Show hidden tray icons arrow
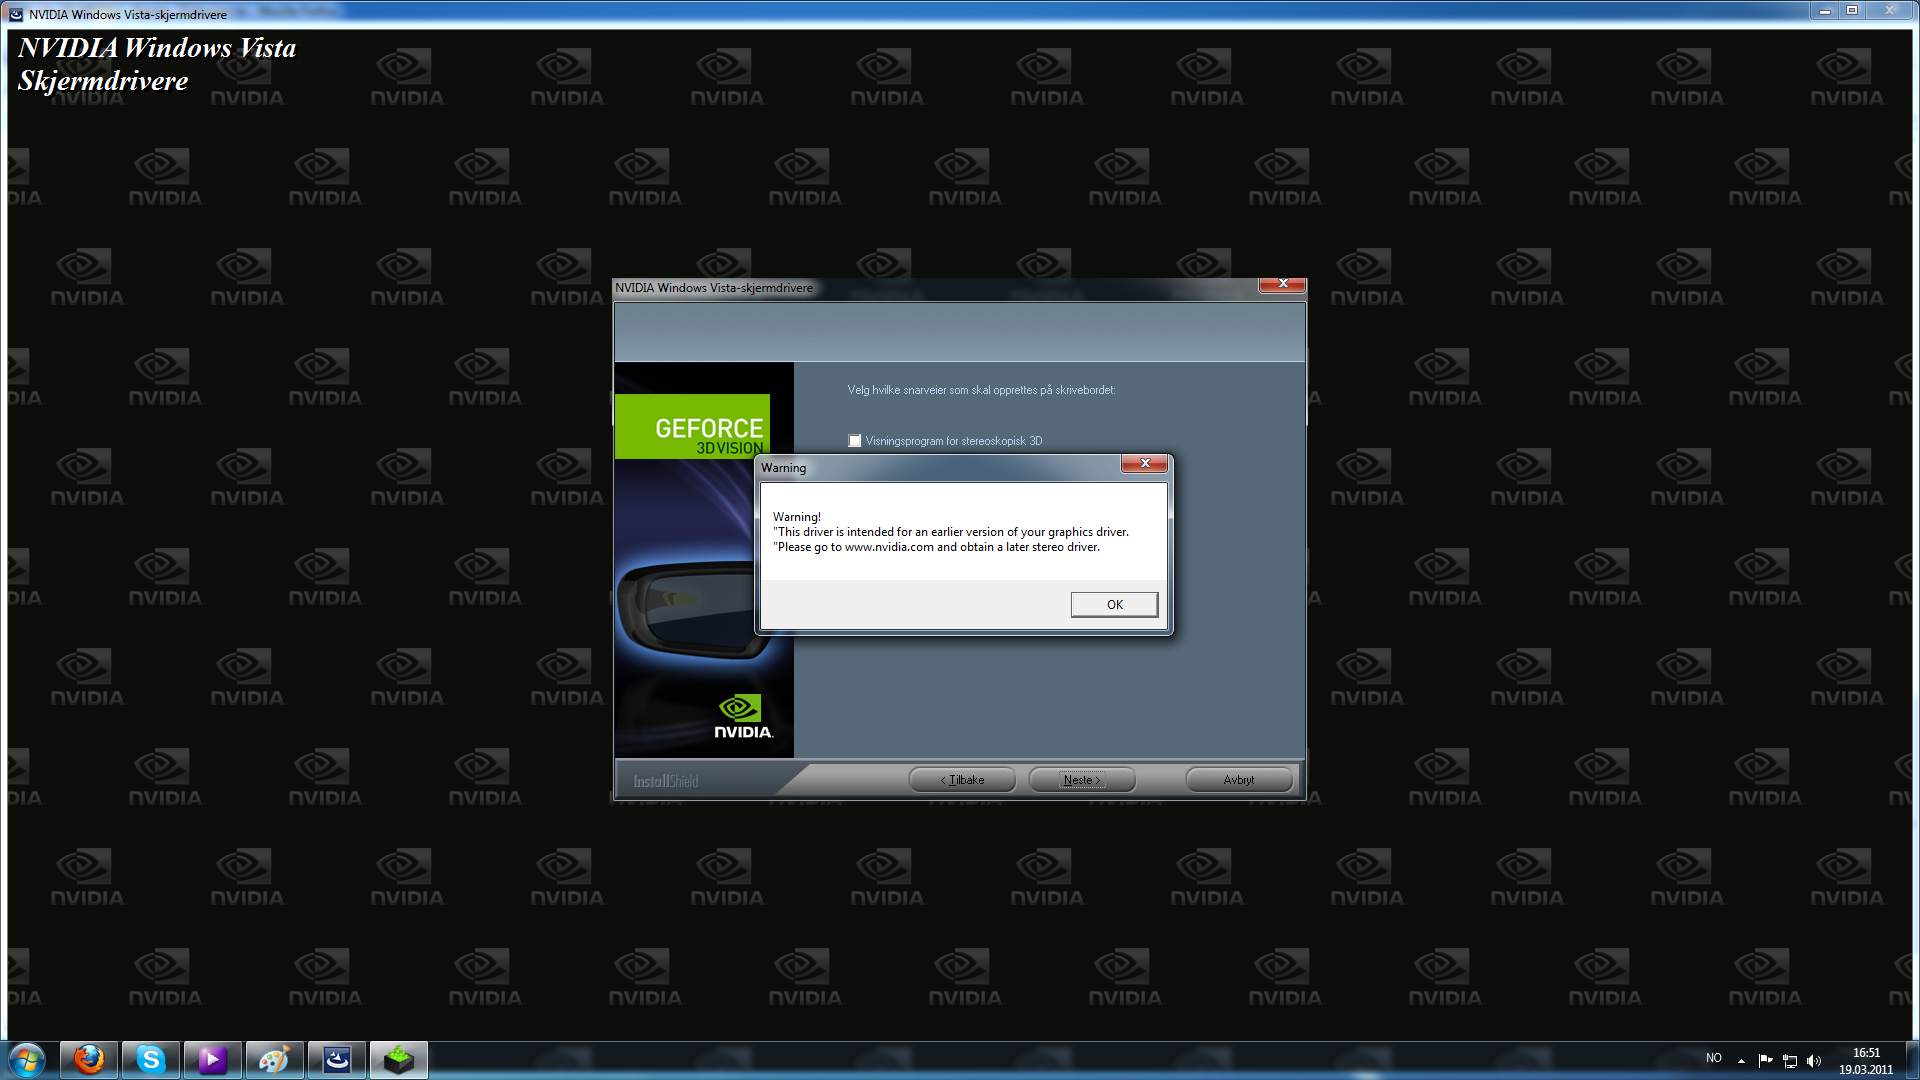This screenshot has height=1080, width=1920. click(1741, 1061)
